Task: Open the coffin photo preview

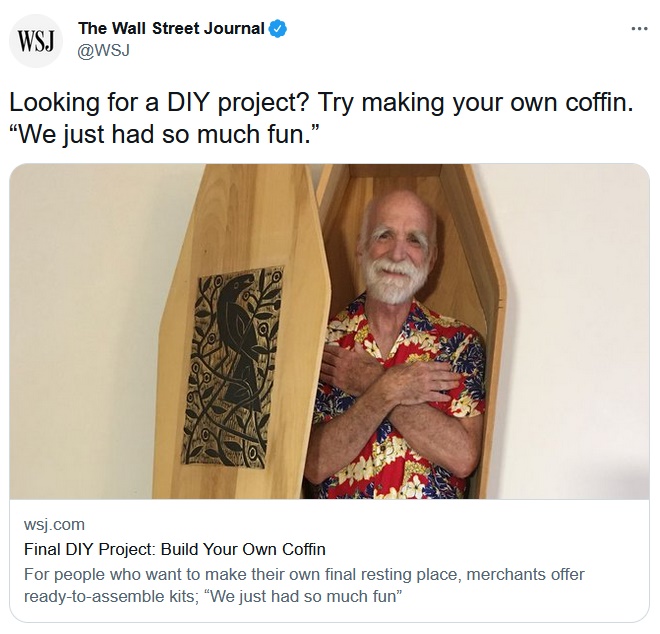Action: click(x=329, y=331)
